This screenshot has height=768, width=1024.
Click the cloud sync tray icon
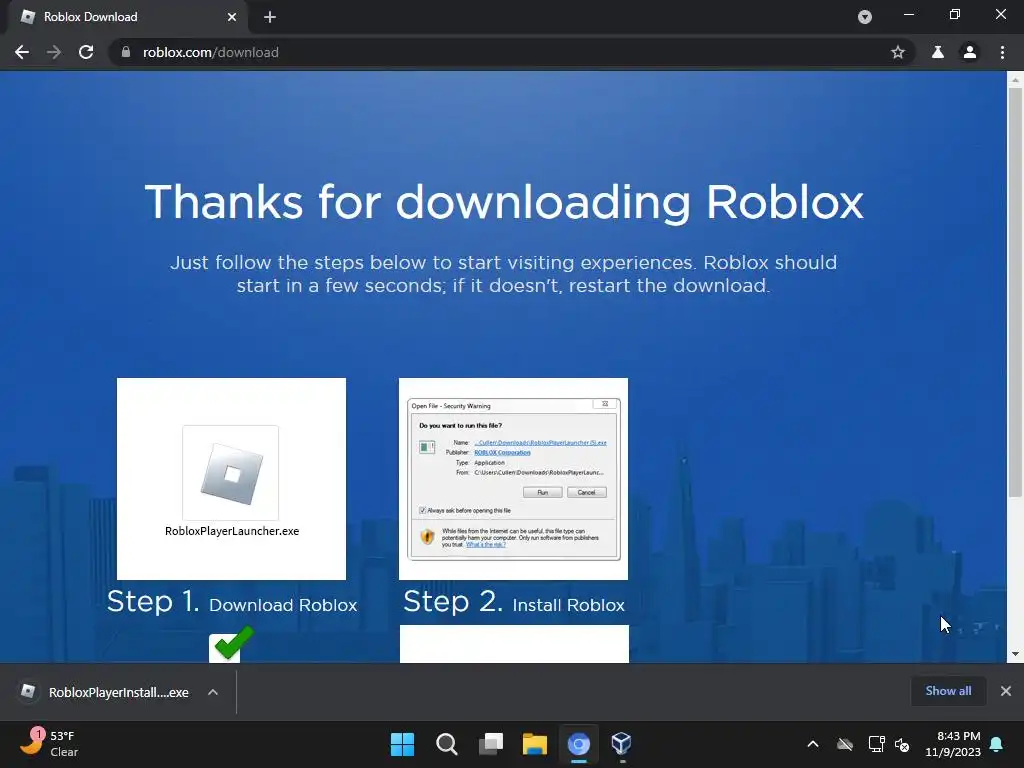pyautogui.click(x=845, y=744)
